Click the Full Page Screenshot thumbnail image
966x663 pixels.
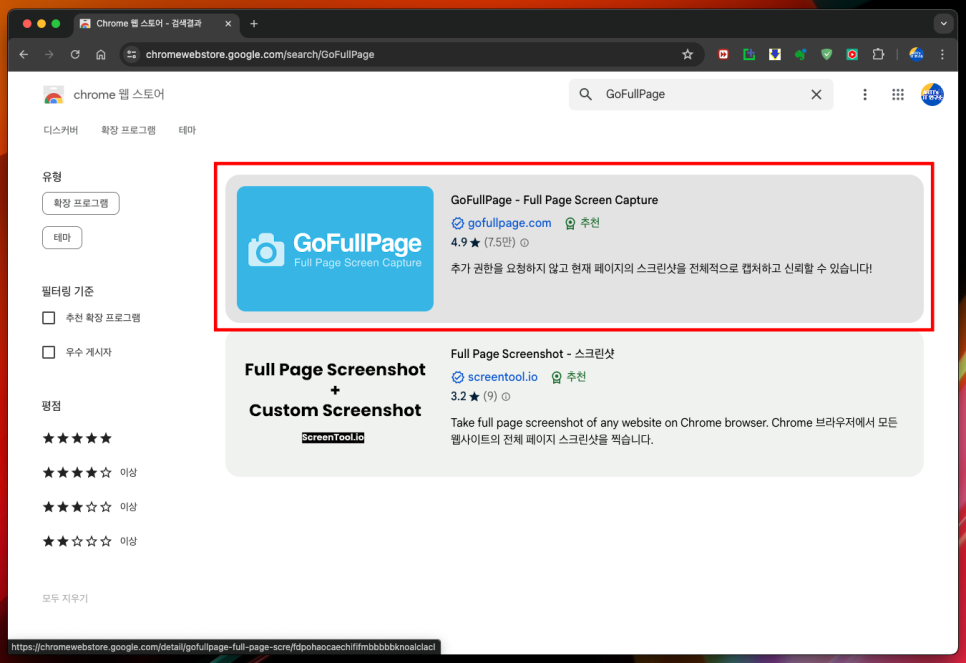click(335, 403)
